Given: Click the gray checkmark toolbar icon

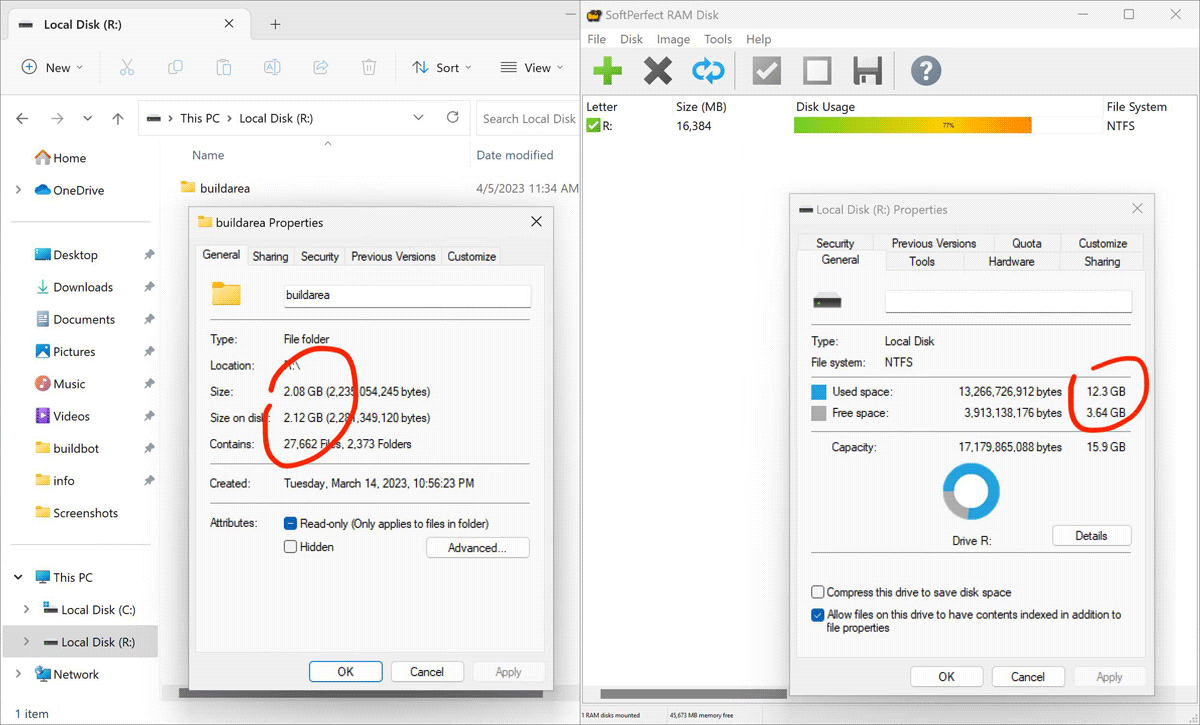Looking at the screenshot, I should point(767,71).
